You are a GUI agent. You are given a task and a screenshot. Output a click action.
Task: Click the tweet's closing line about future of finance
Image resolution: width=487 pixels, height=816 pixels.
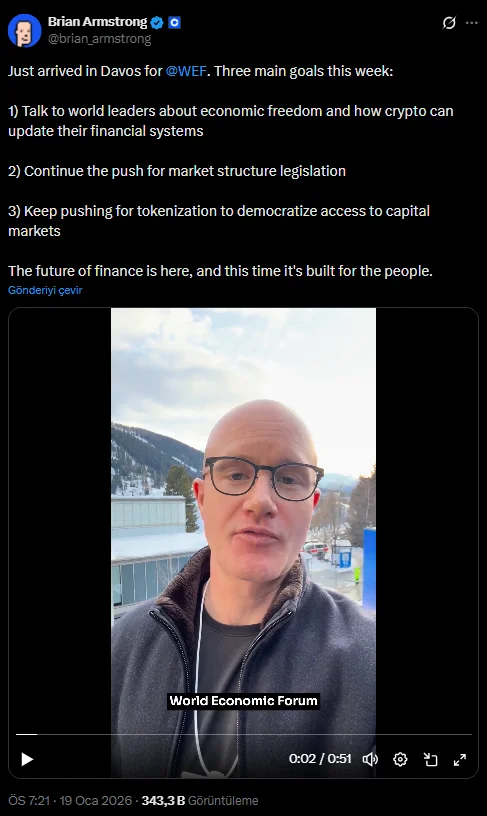220,271
